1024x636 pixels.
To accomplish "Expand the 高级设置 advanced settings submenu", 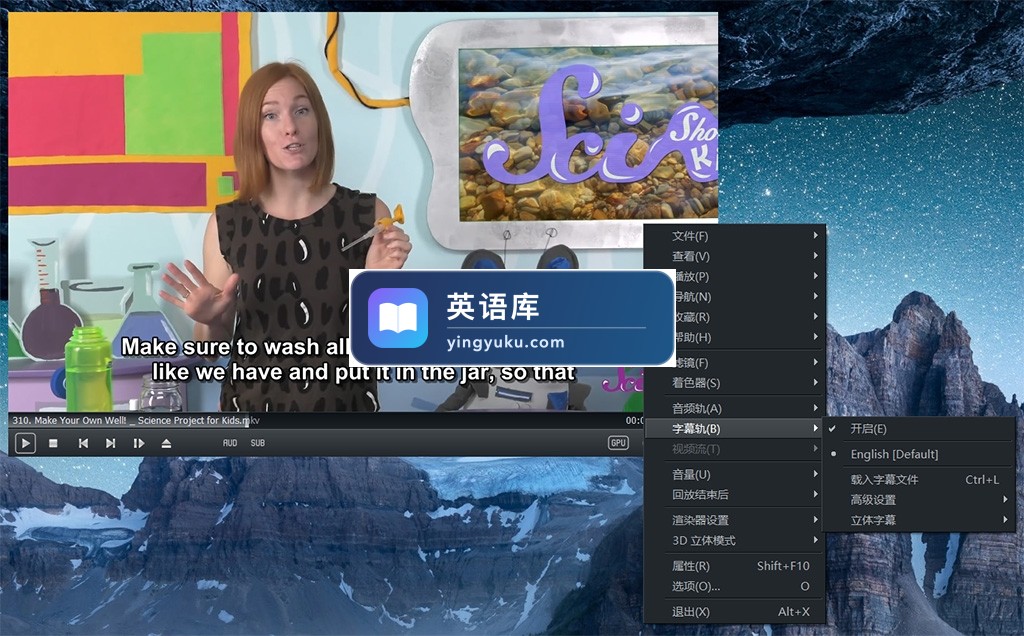I will tap(918, 500).
